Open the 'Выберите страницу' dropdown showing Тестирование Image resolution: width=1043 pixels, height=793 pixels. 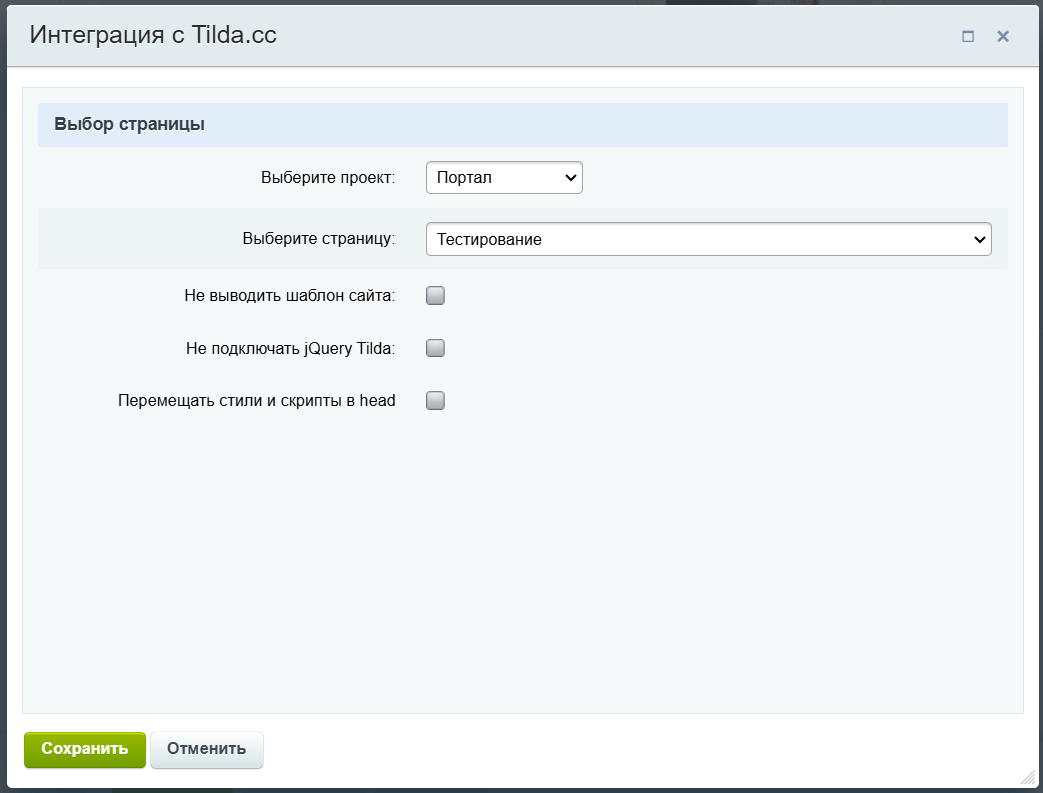tap(708, 239)
